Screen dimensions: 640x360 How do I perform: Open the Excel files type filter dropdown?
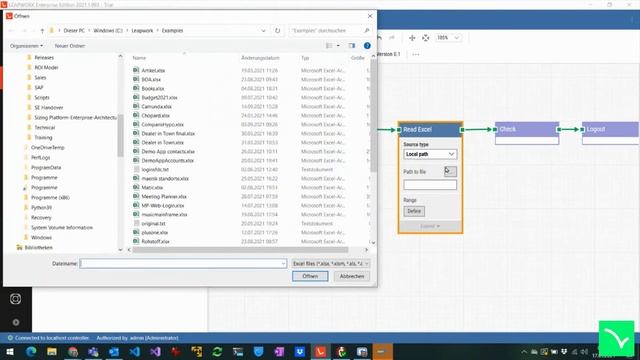coord(331,264)
